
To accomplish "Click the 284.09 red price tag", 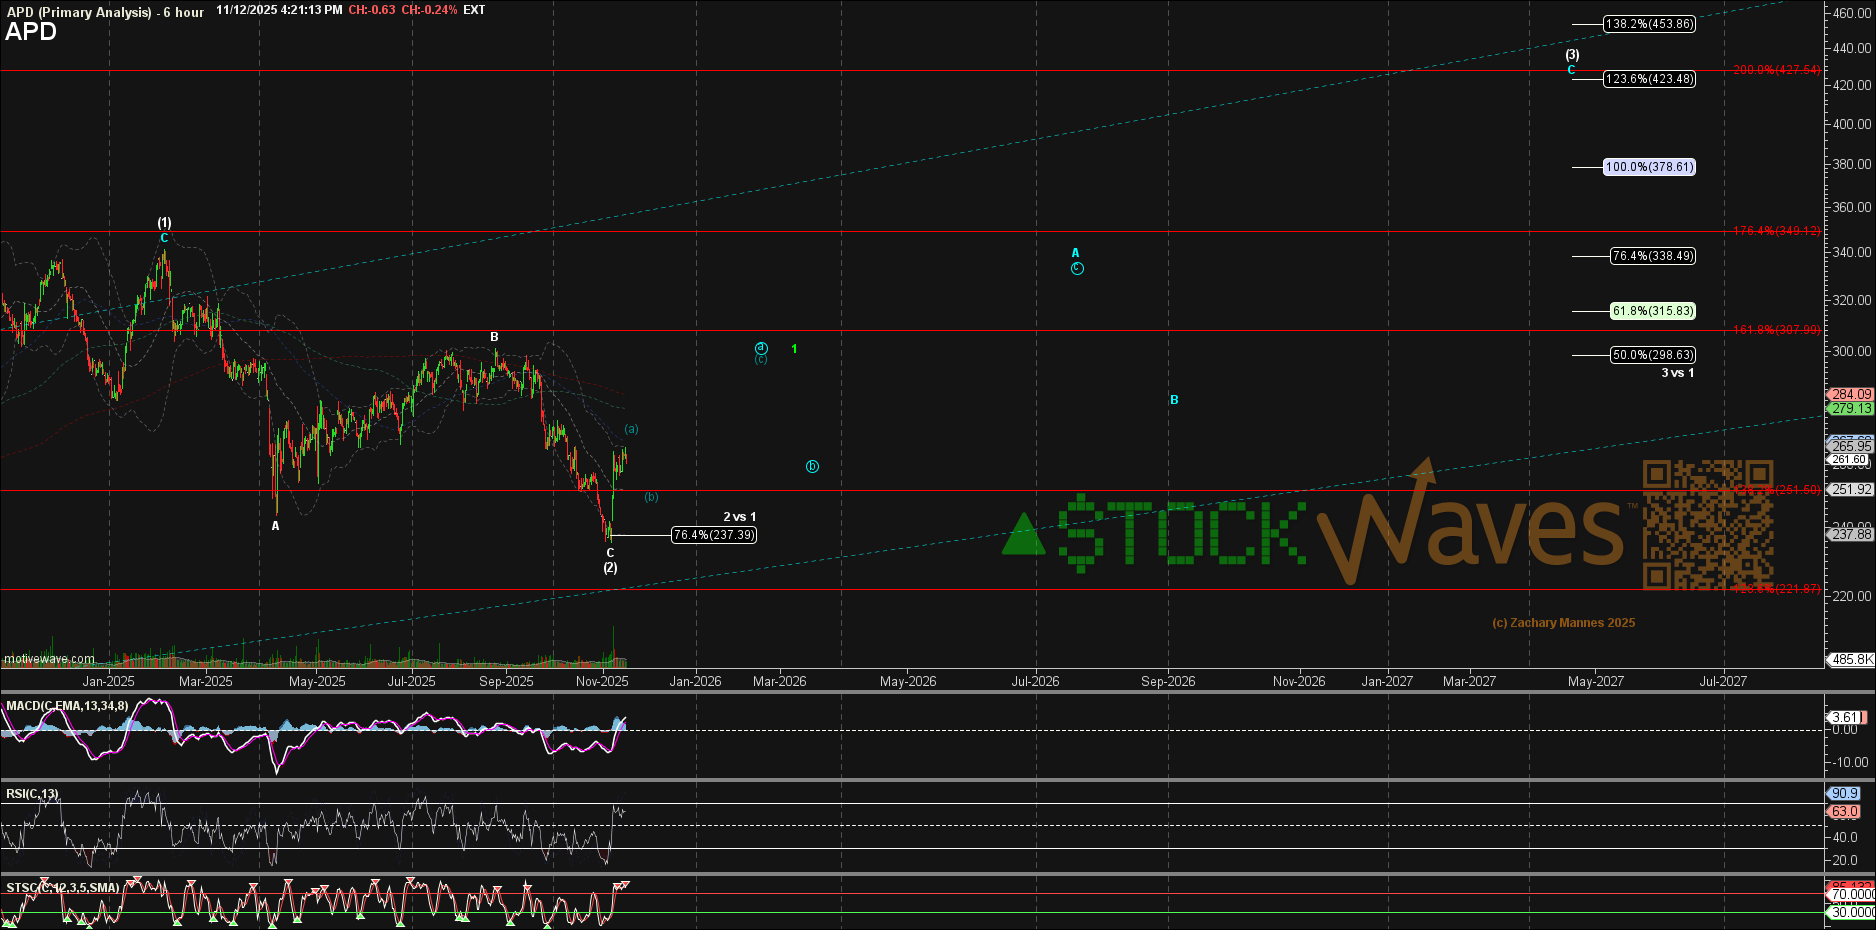I will click(x=1850, y=394).
